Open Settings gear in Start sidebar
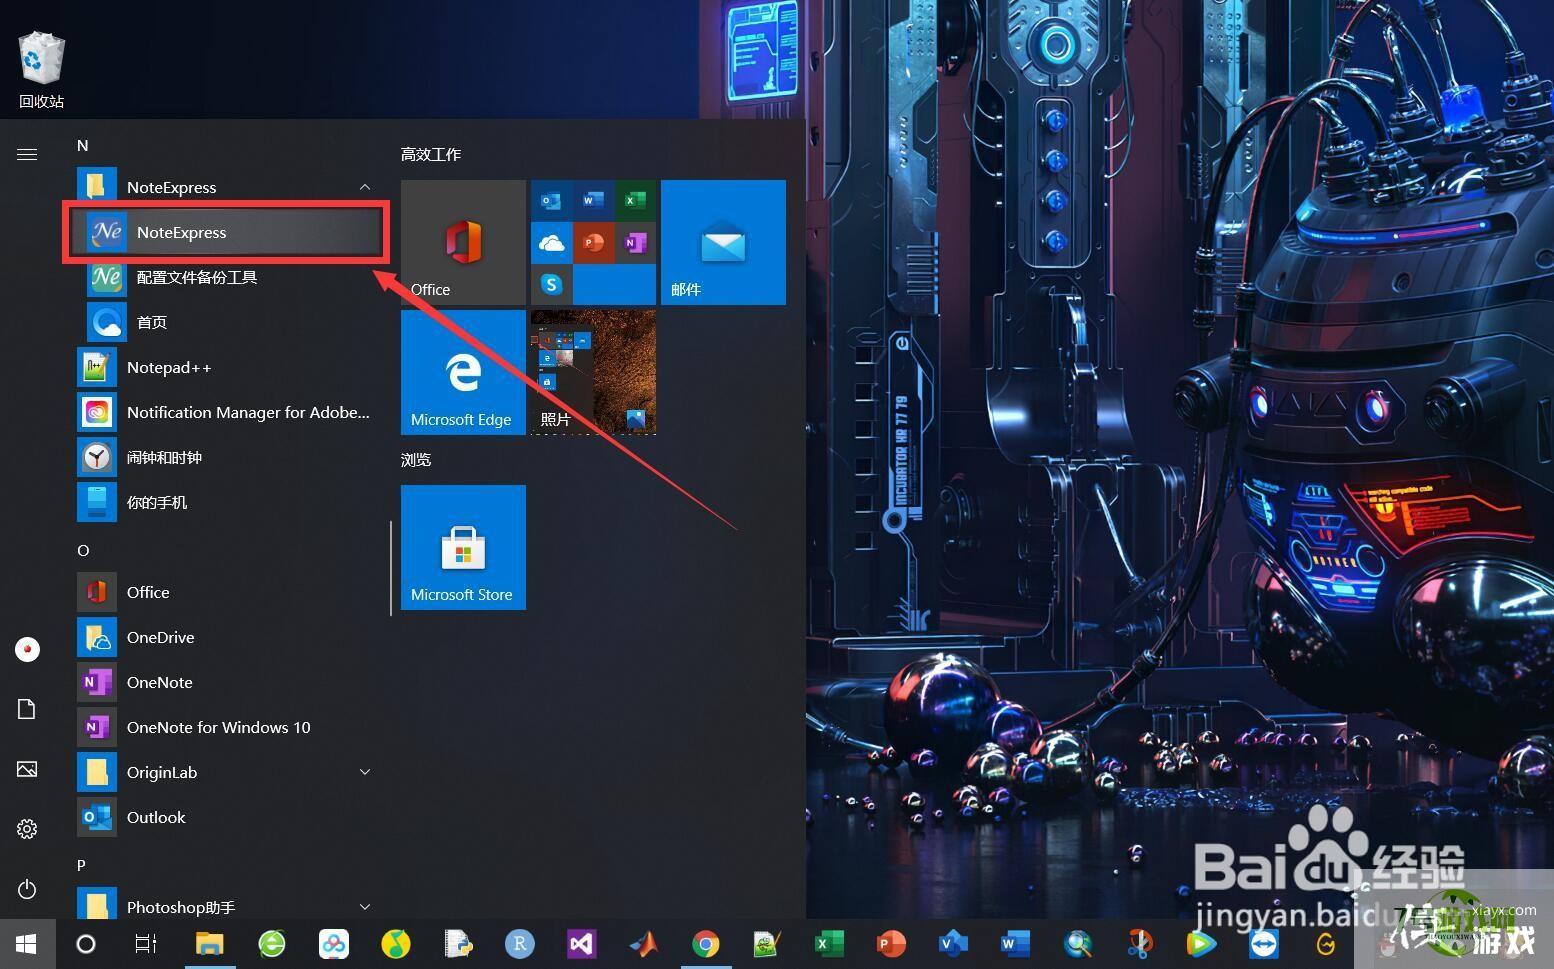Image resolution: width=1554 pixels, height=969 pixels. (x=27, y=829)
